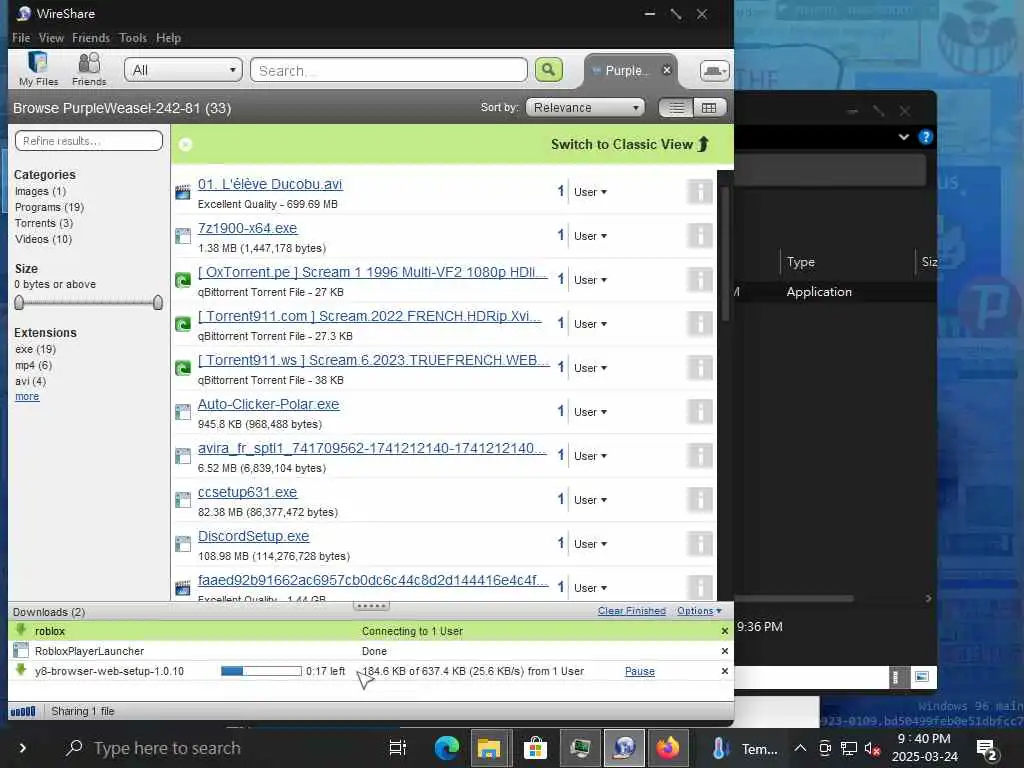Click the spinner icon in the green banner
This screenshot has height=768, width=1024.
(185, 144)
